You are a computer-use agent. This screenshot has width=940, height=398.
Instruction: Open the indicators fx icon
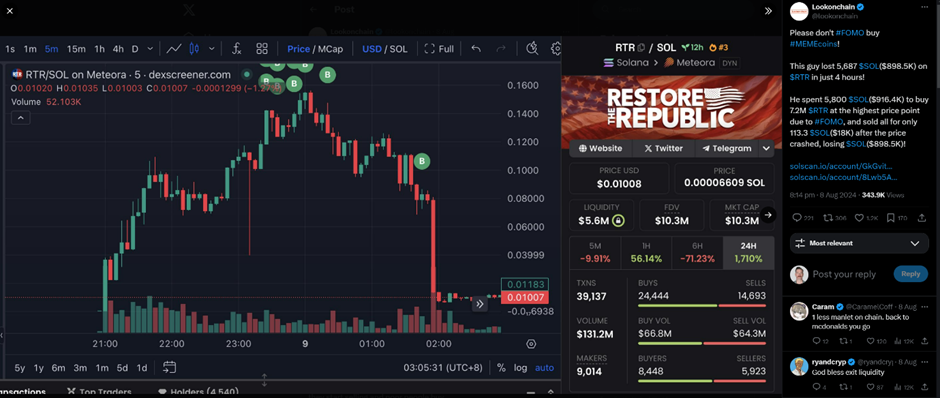pyautogui.click(x=236, y=49)
